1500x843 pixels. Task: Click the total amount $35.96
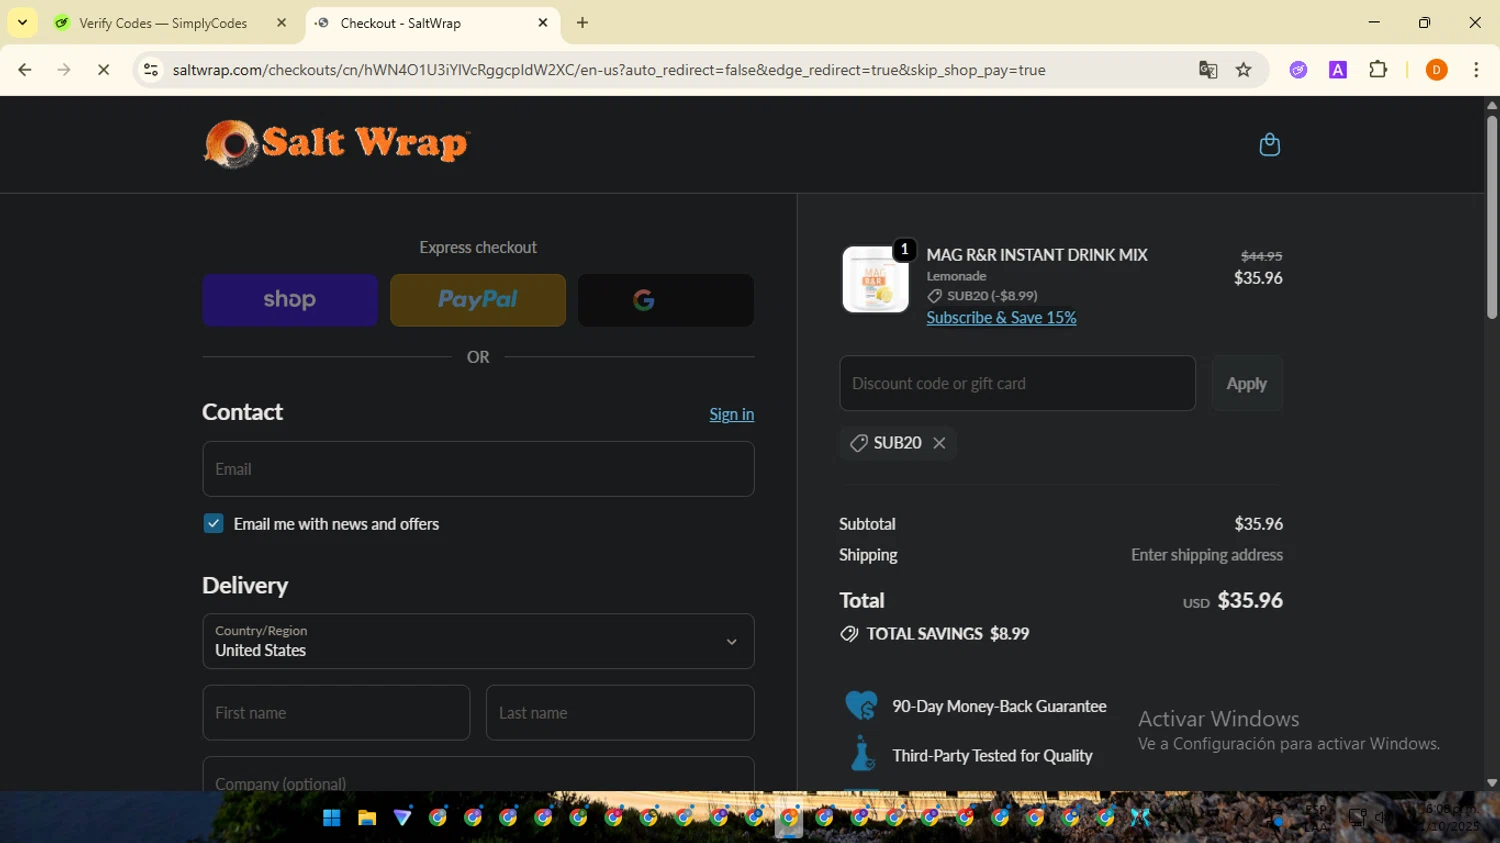point(1250,601)
